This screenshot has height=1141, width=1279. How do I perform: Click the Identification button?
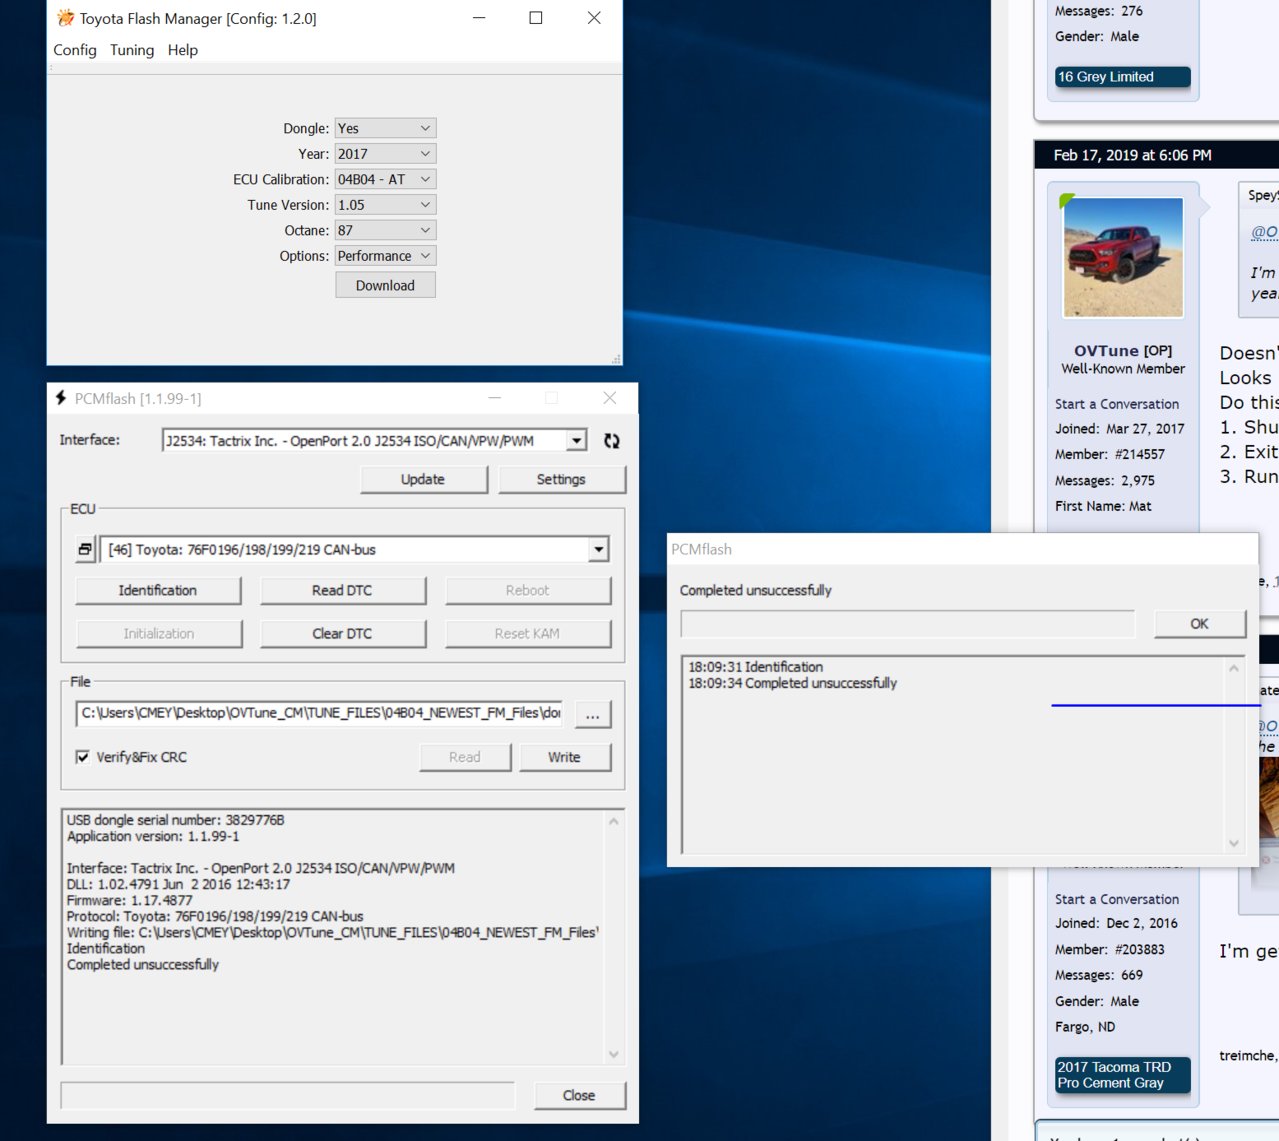[x=158, y=590]
